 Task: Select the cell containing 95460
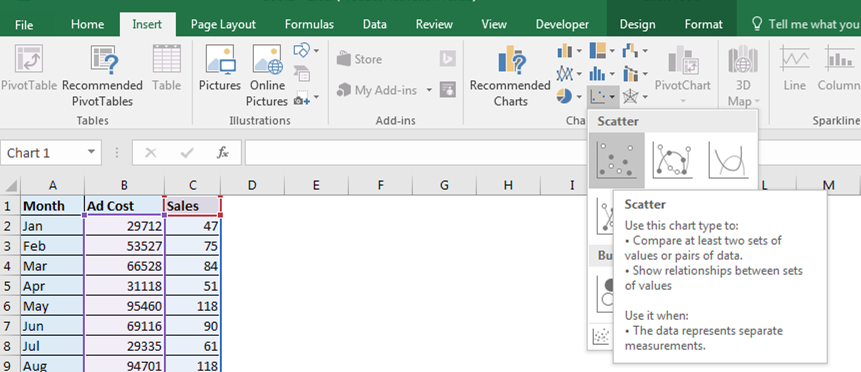125,306
